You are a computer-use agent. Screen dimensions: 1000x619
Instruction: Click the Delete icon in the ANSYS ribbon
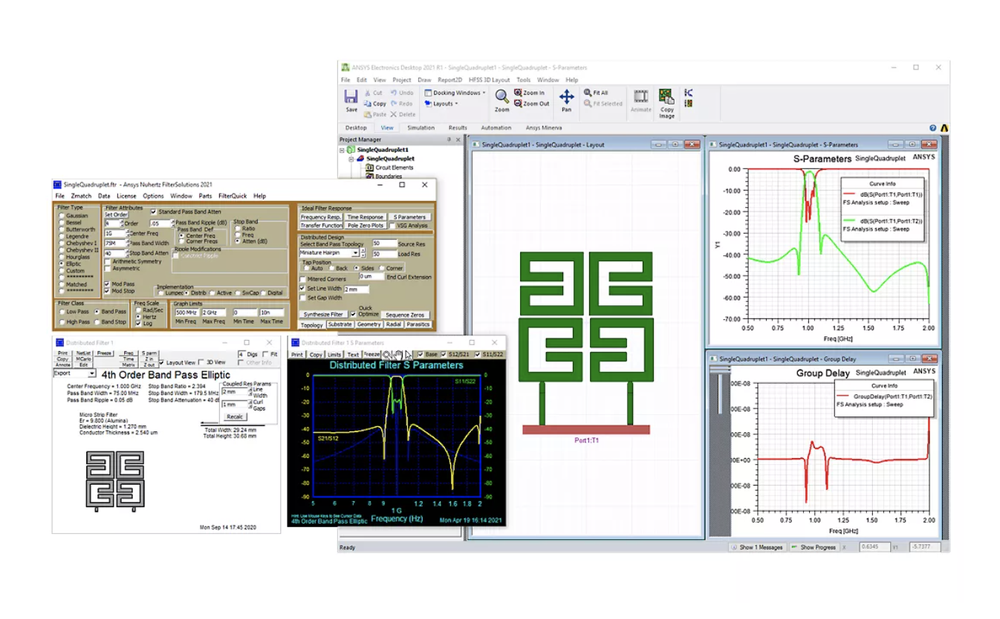(x=393, y=114)
